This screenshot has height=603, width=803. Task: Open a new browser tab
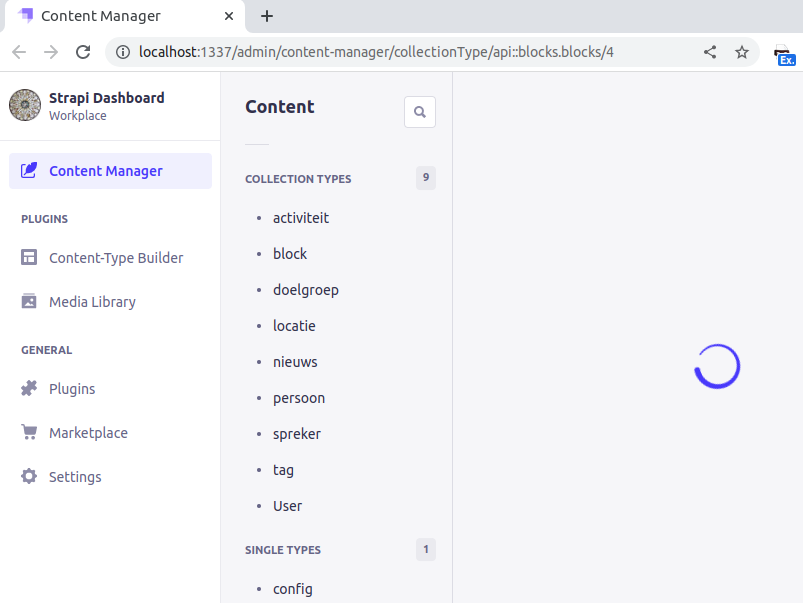(266, 16)
